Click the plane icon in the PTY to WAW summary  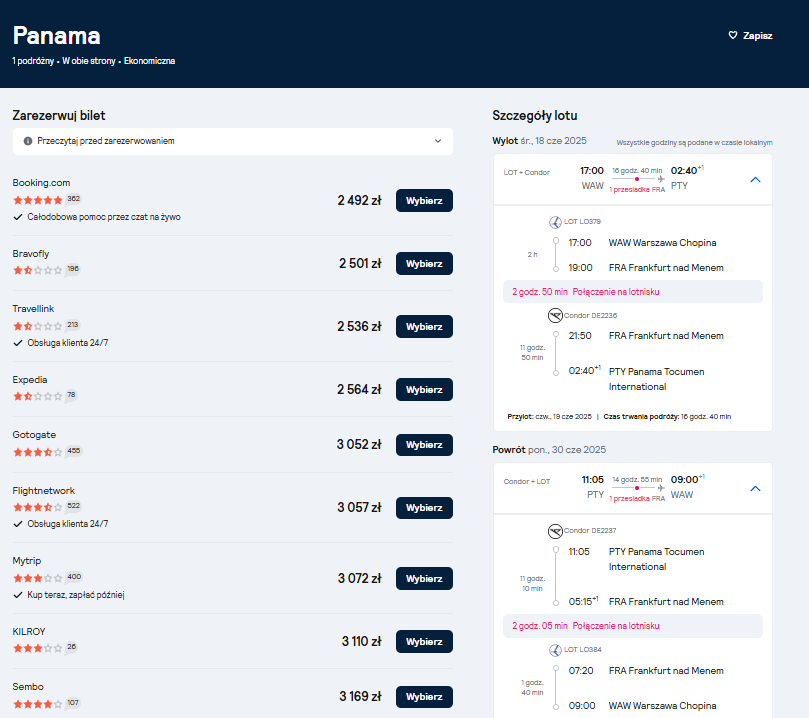(x=661, y=488)
